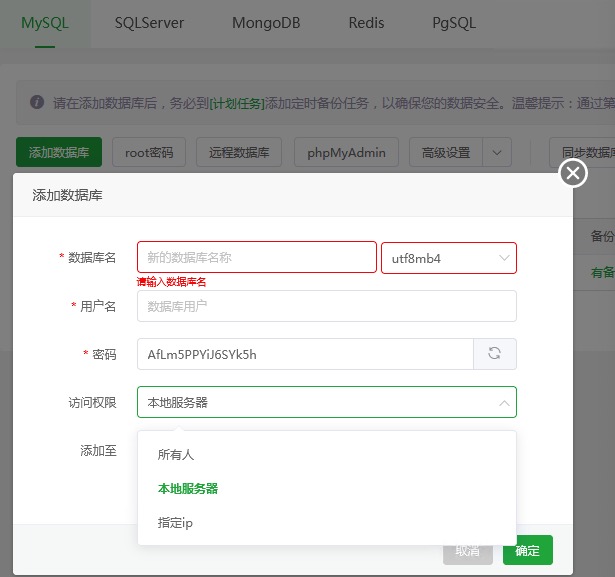This screenshot has height=577, width=615.
Task: Click the info icon in the notice bar
Action: [x=37, y=102]
